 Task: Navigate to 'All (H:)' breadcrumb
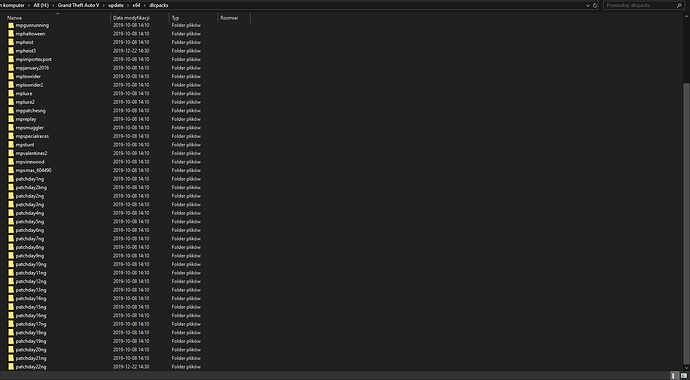click(41, 5)
